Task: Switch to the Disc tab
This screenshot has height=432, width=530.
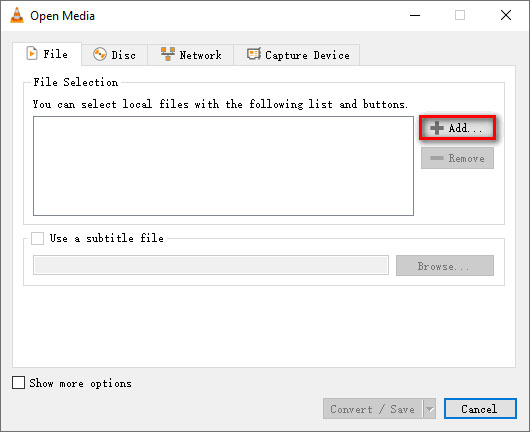Action: (114, 55)
